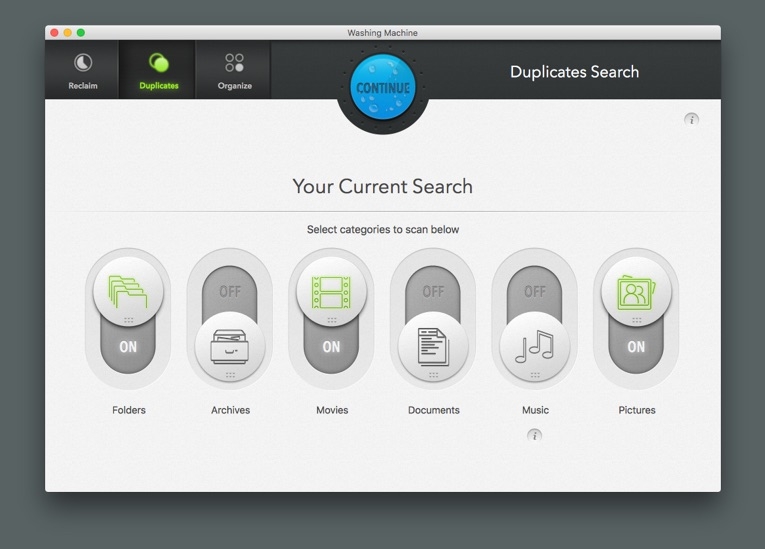The height and width of the screenshot is (549, 765).
Task: Open info icon below Music
Action: pyautogui.click(x=535, y=435)
